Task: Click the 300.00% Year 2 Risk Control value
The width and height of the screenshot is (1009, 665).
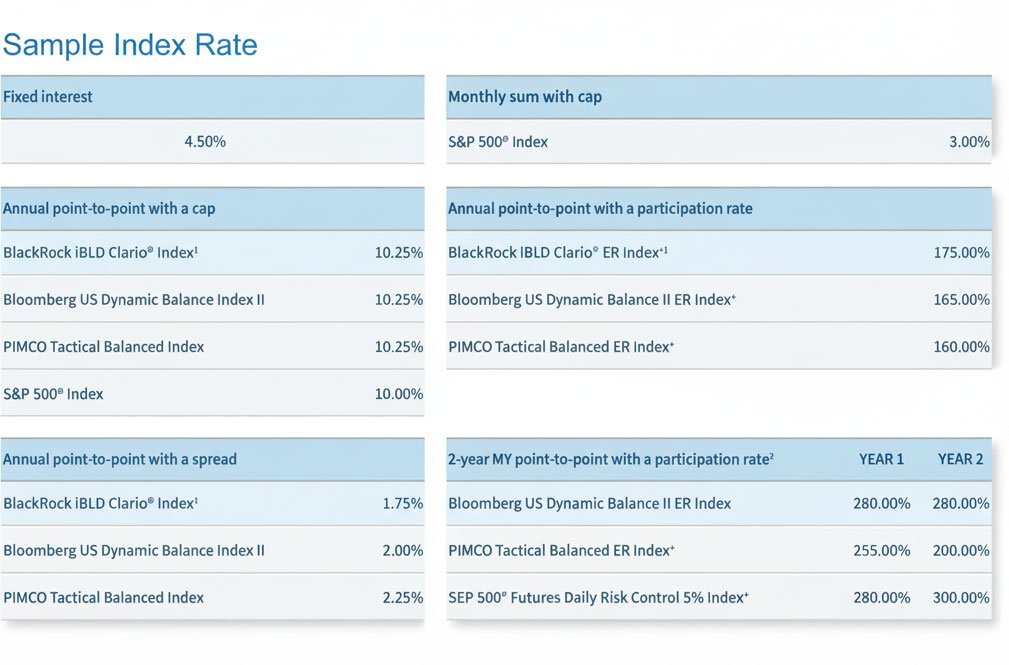Action: pyautogui.click(x=961, y=598)
